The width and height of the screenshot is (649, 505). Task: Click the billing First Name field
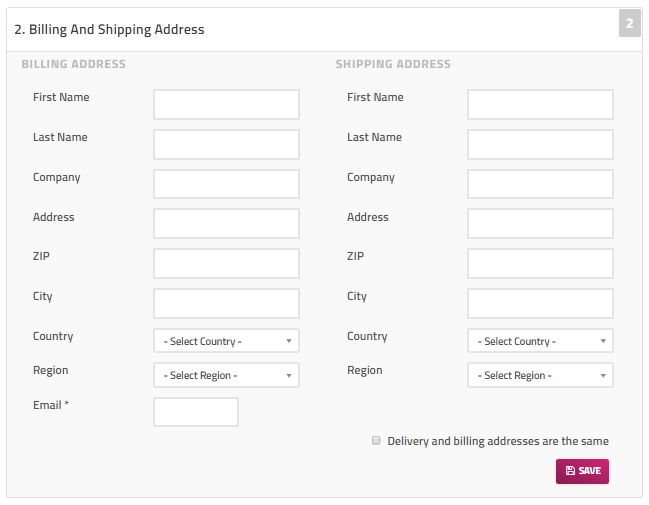[x=226, y=104]
